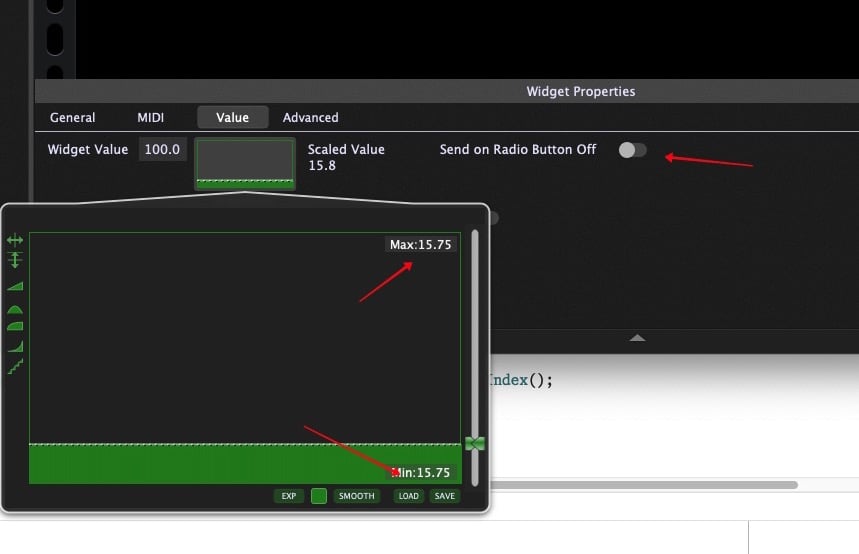Click LOAD to load a curve
The height and width of the screenshot is (554, 859).
tap(408, 496)
